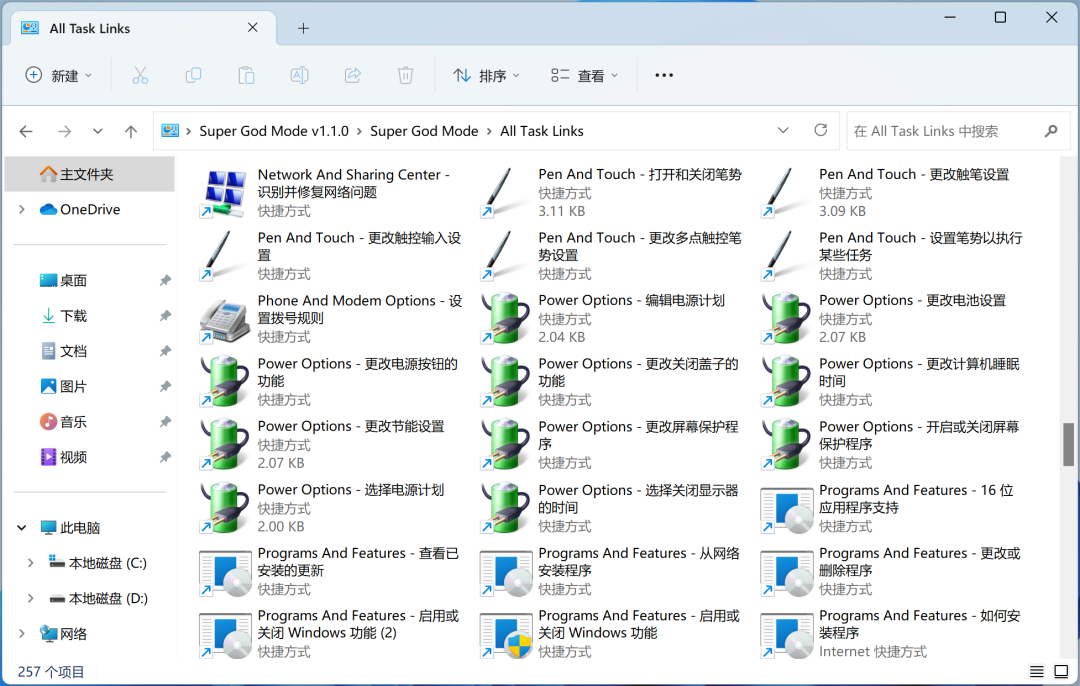Add a new tab with plus button
1080x686 pixels.
(x=303, y=28)
